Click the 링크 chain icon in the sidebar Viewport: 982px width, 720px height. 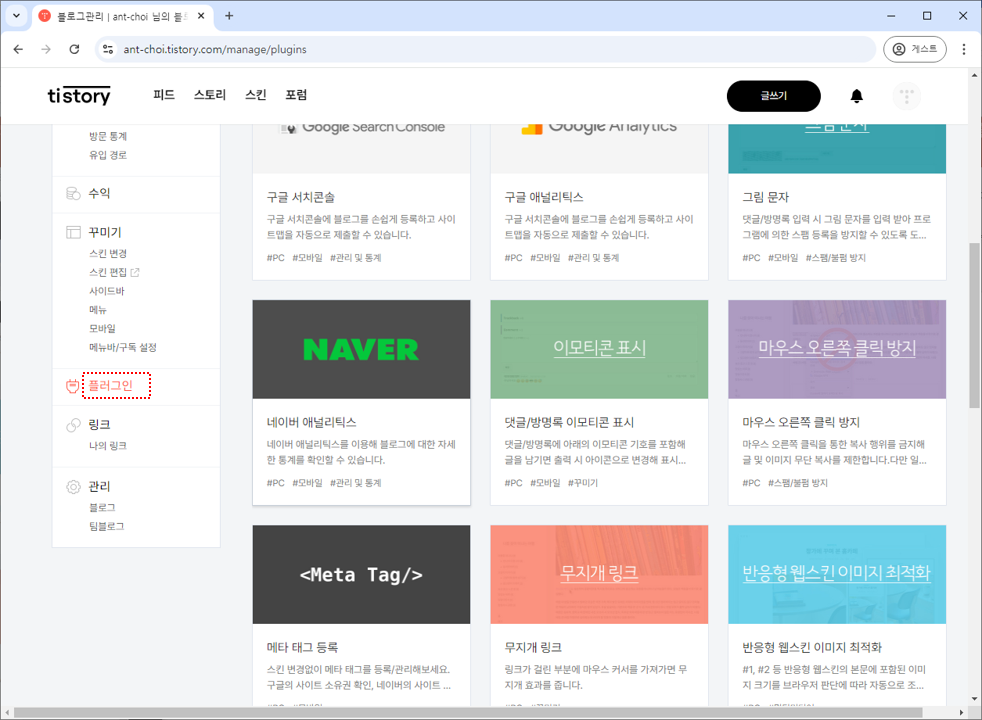click(73, 425)
